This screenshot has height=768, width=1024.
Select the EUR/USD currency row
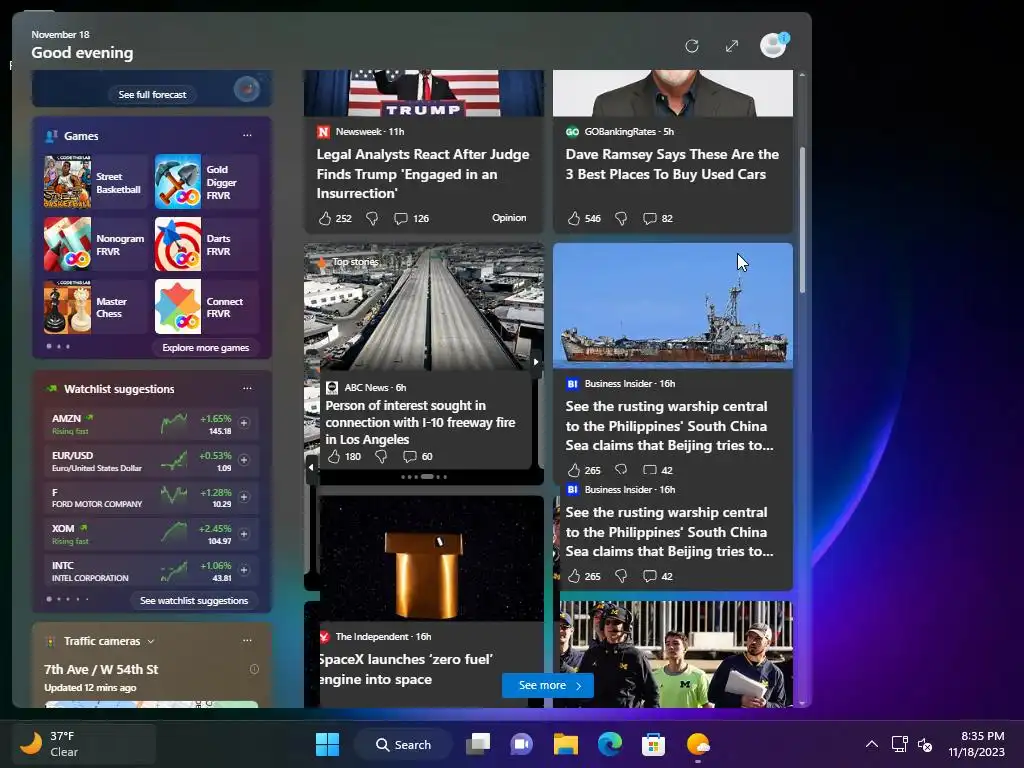point(153,460)
